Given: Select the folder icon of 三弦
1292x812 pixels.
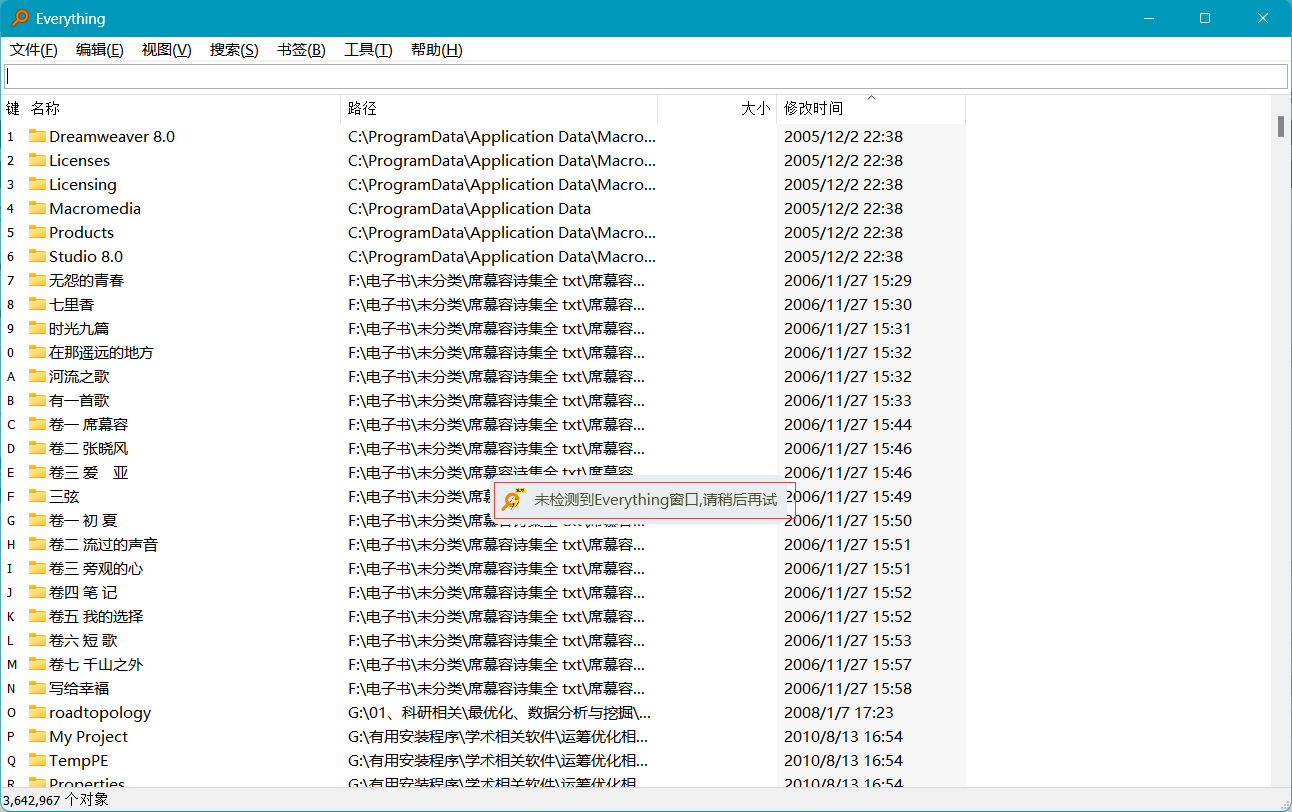Looking at the screenshot, I should [x=38, y=496].
